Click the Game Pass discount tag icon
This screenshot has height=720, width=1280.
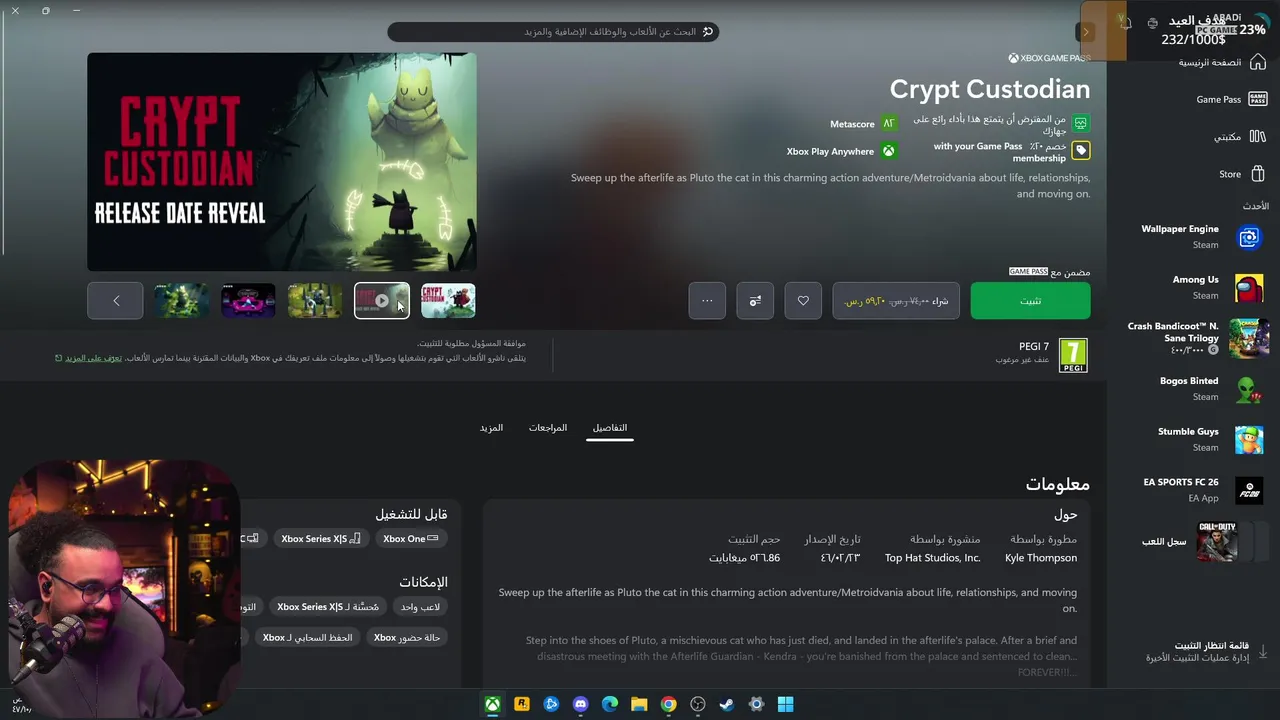click(1081, 151)
